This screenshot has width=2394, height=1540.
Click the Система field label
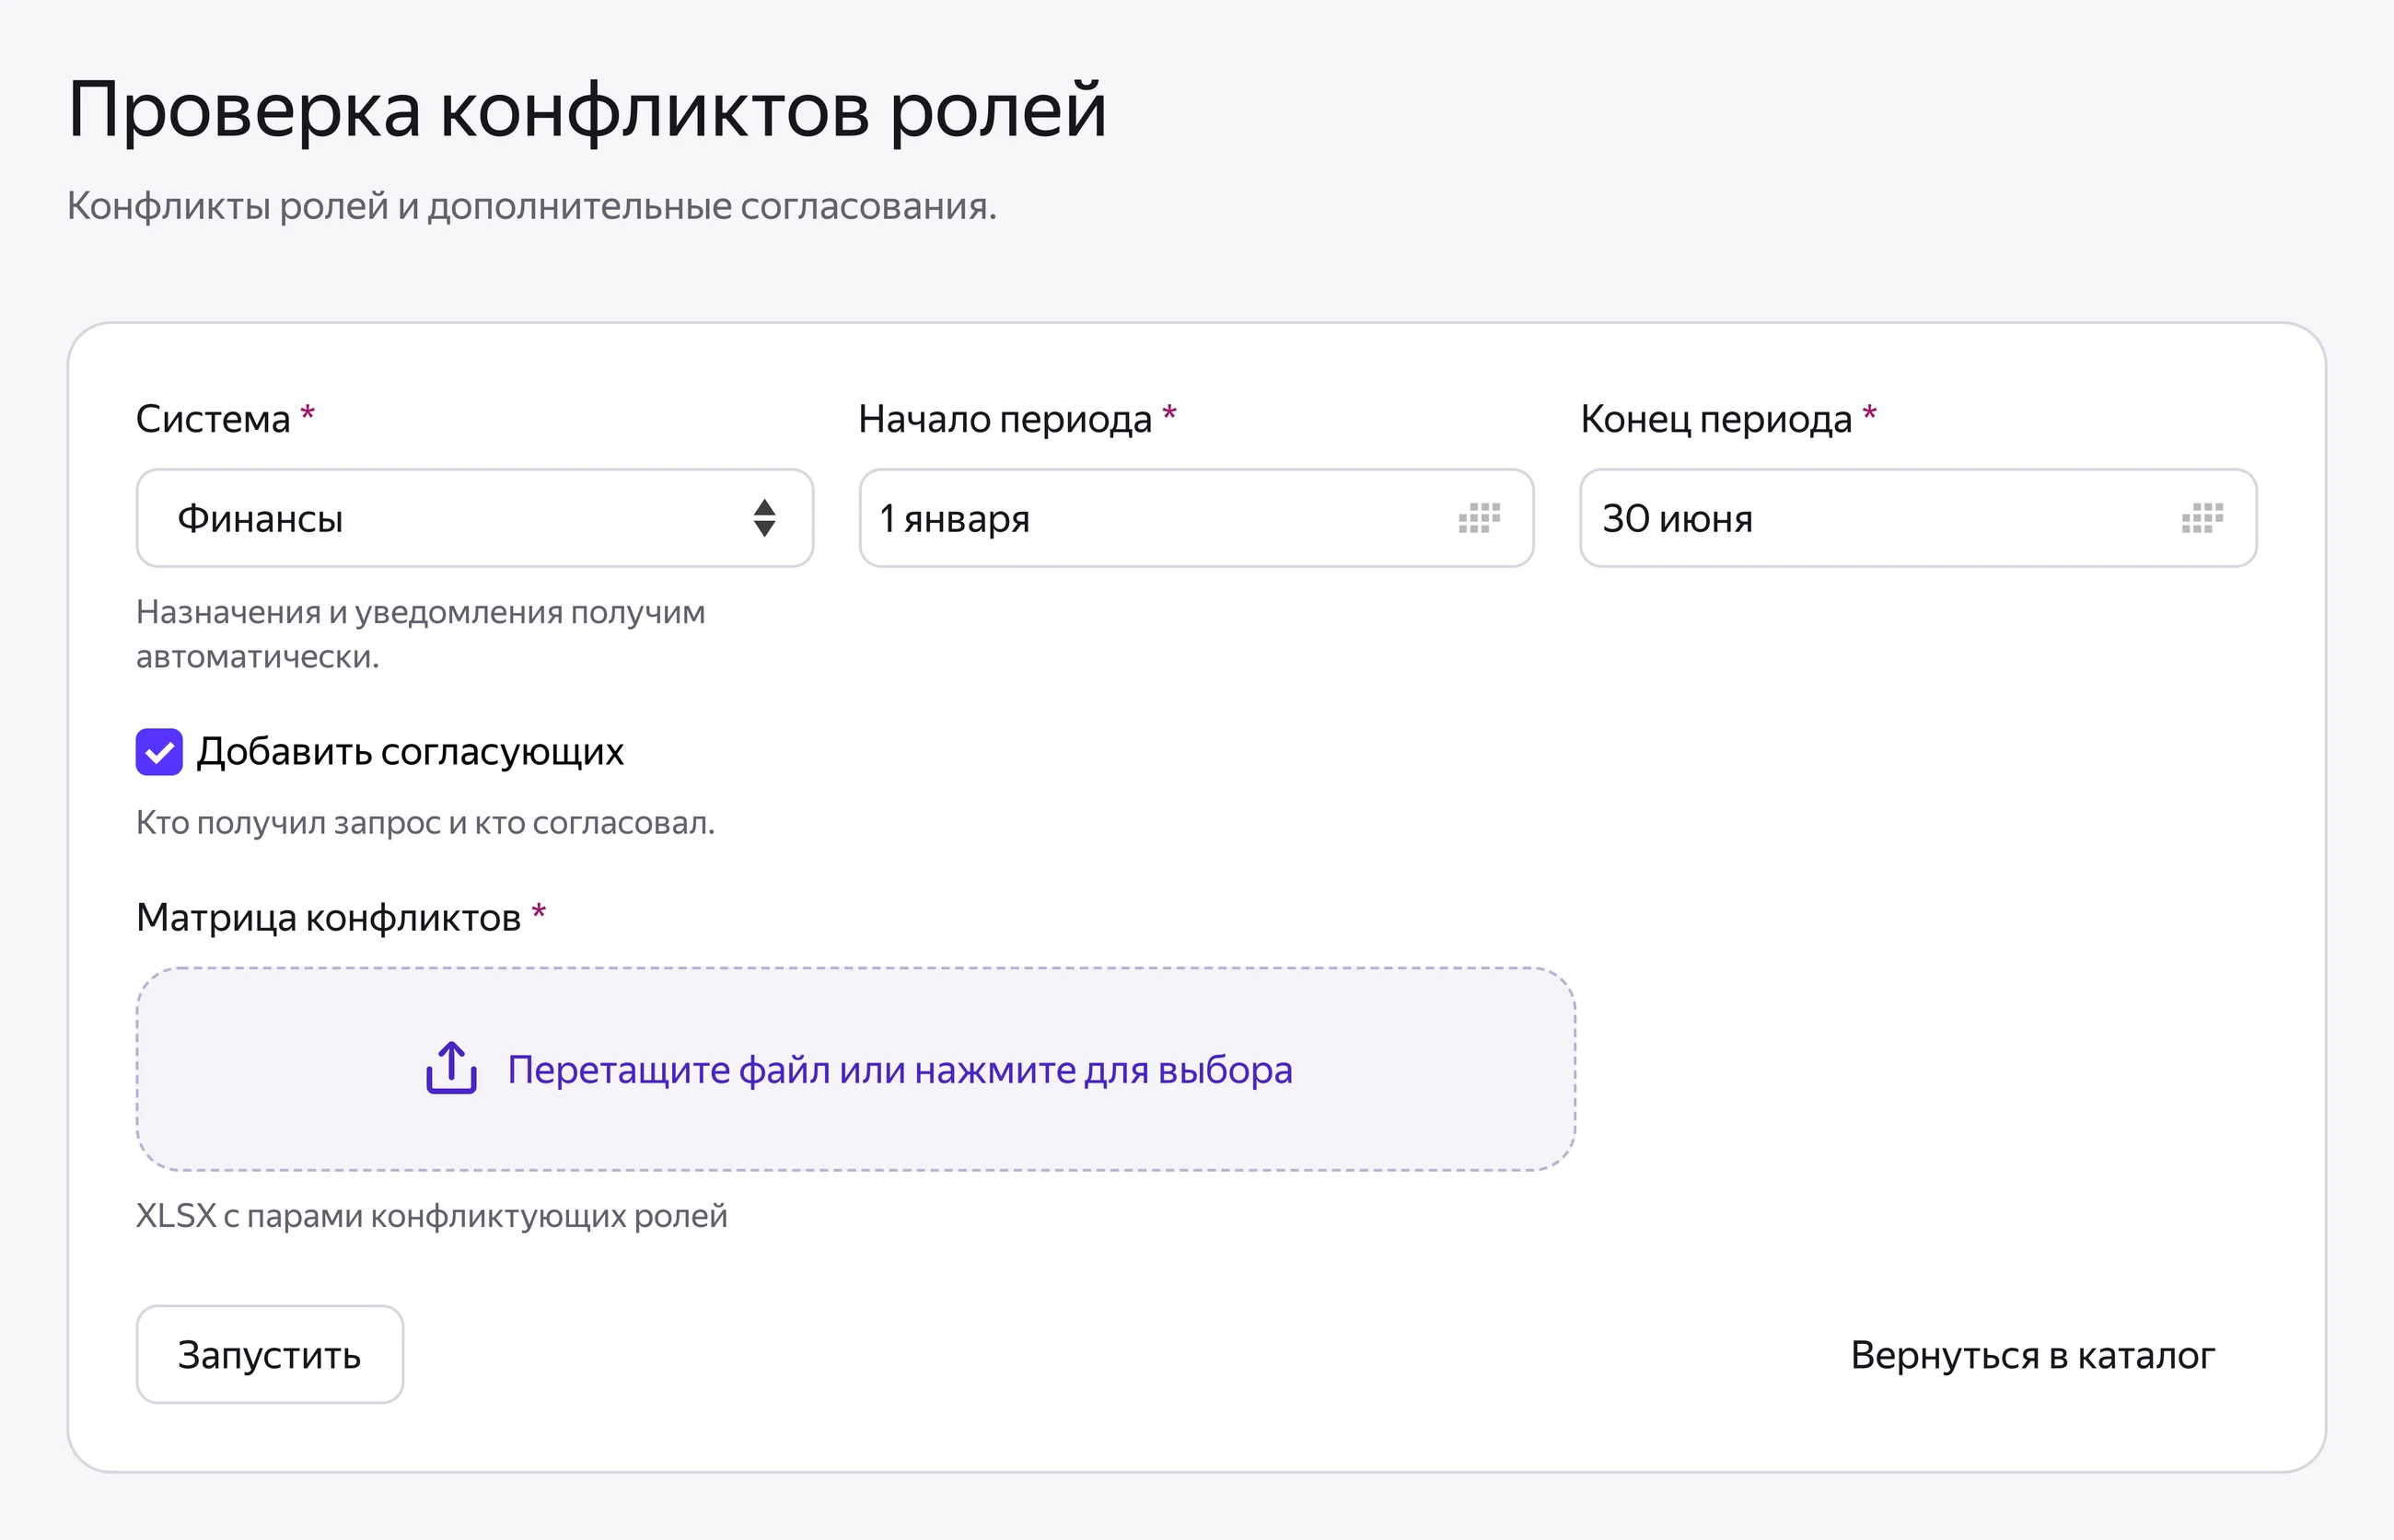click(213, 419)
